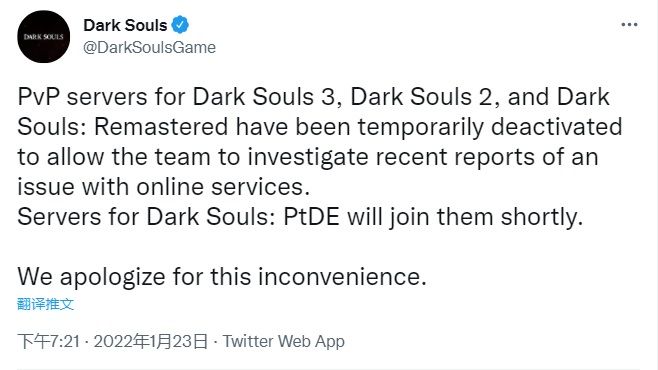Click the DARK SOULS logo text in avatar
Image resolution: width=658 pixels, height=370 pixels.
[x=44, y=37]
